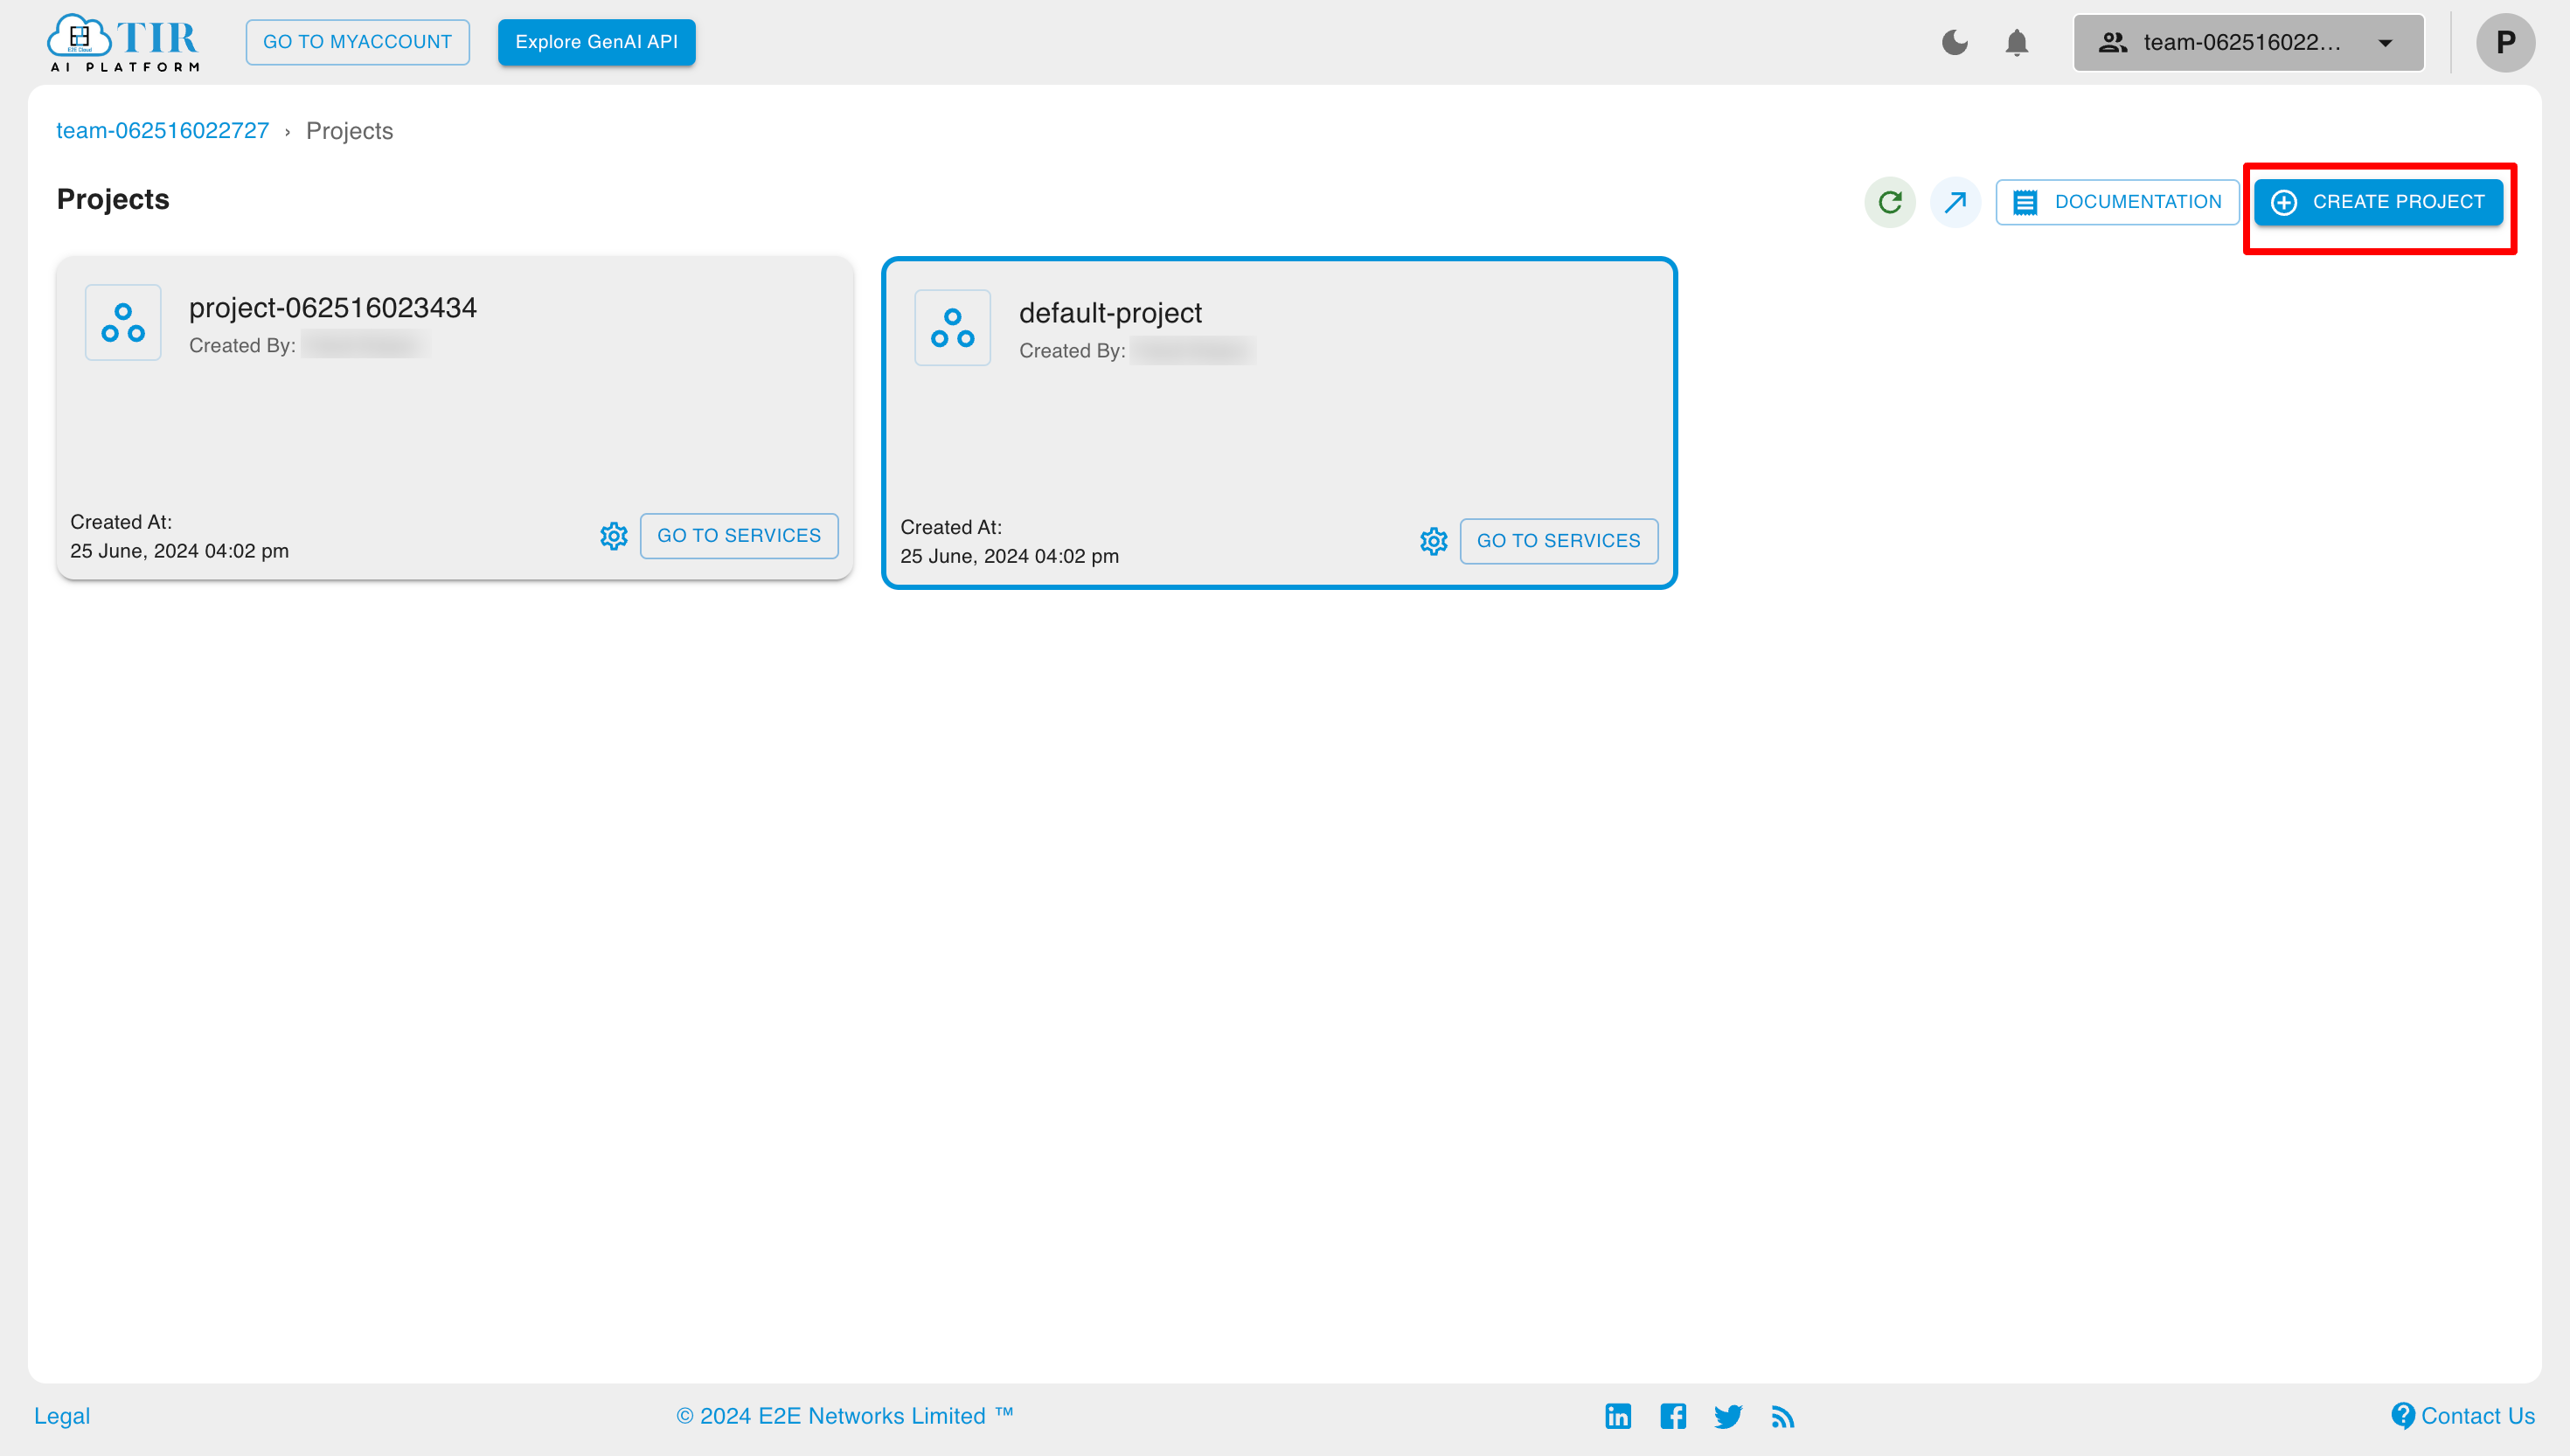
Task: Open the Facebook footer icon
Action: point(1673,1416)
